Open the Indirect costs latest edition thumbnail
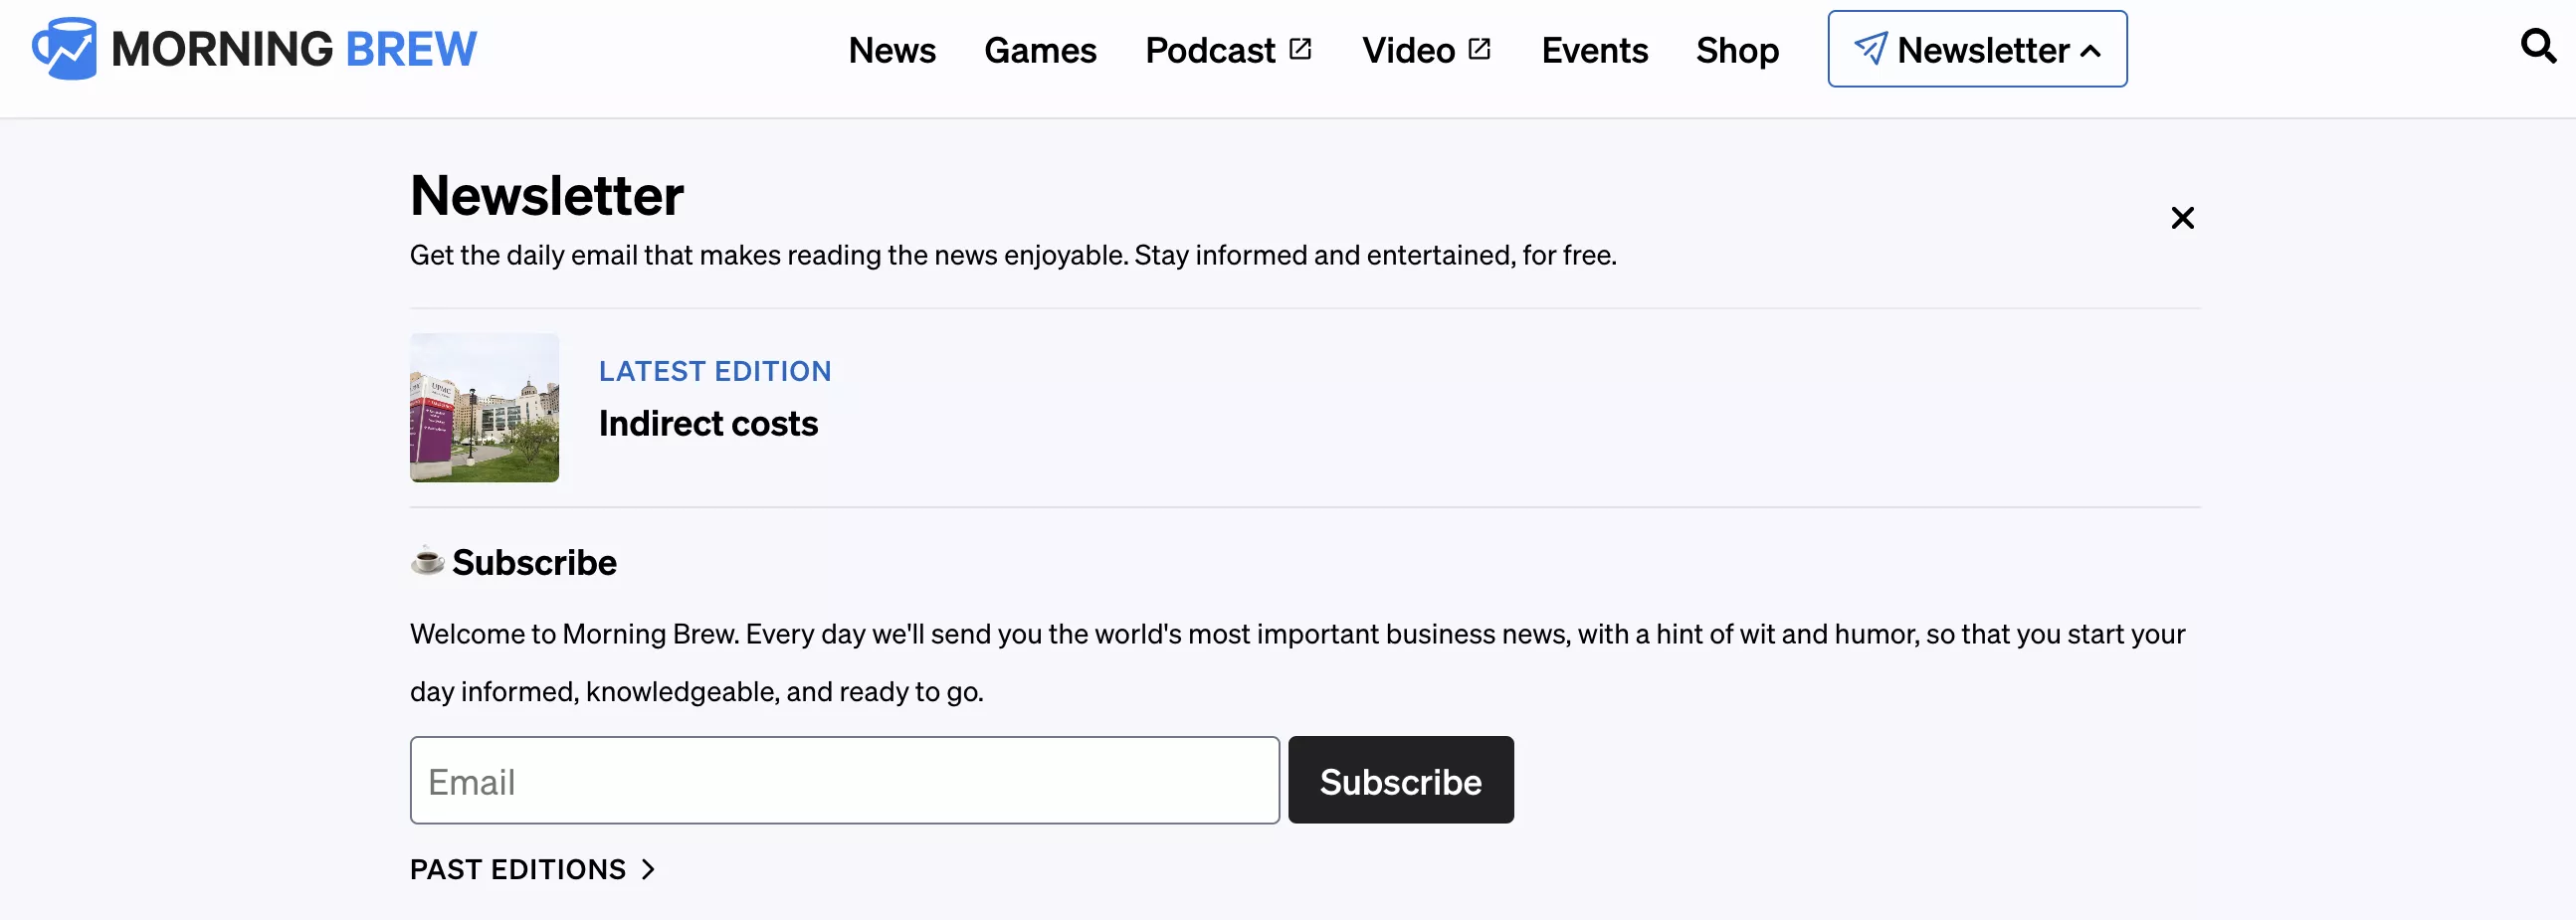The image size is (2576, 920). pyautogui.click(x=484, y=407)
